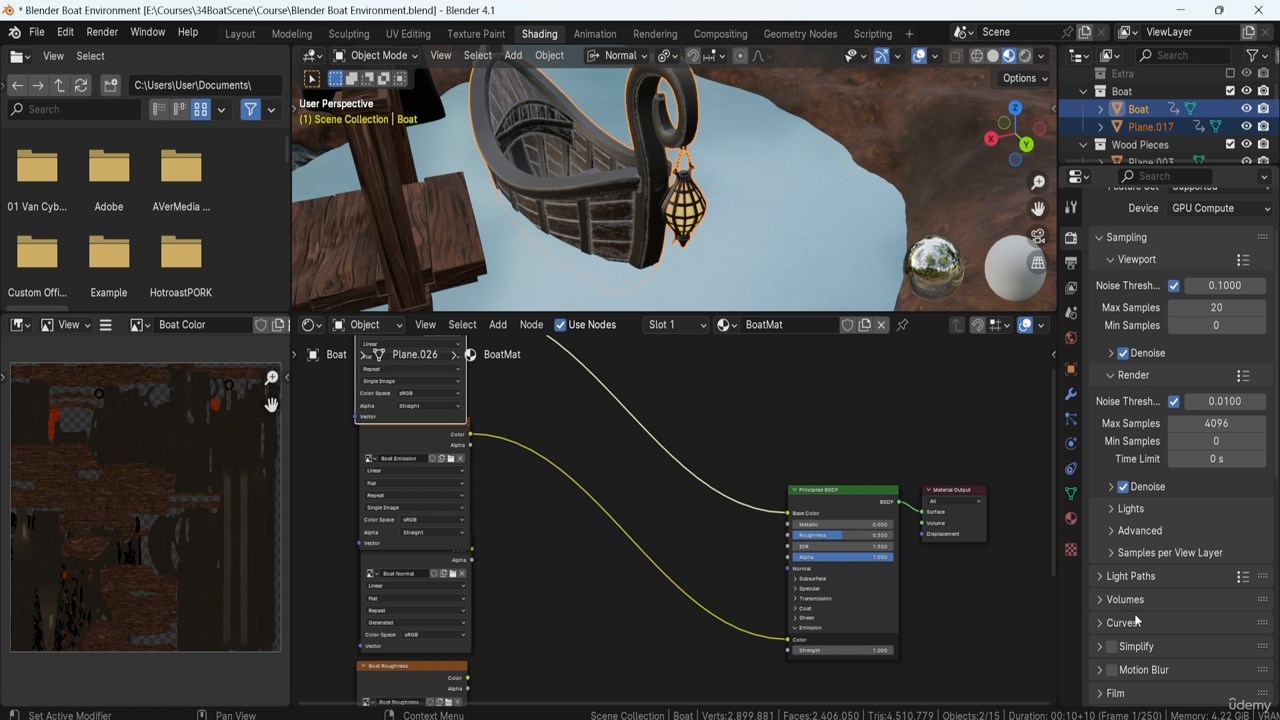Click the viewport zoom magnifier gizmo

(1038, 183)
